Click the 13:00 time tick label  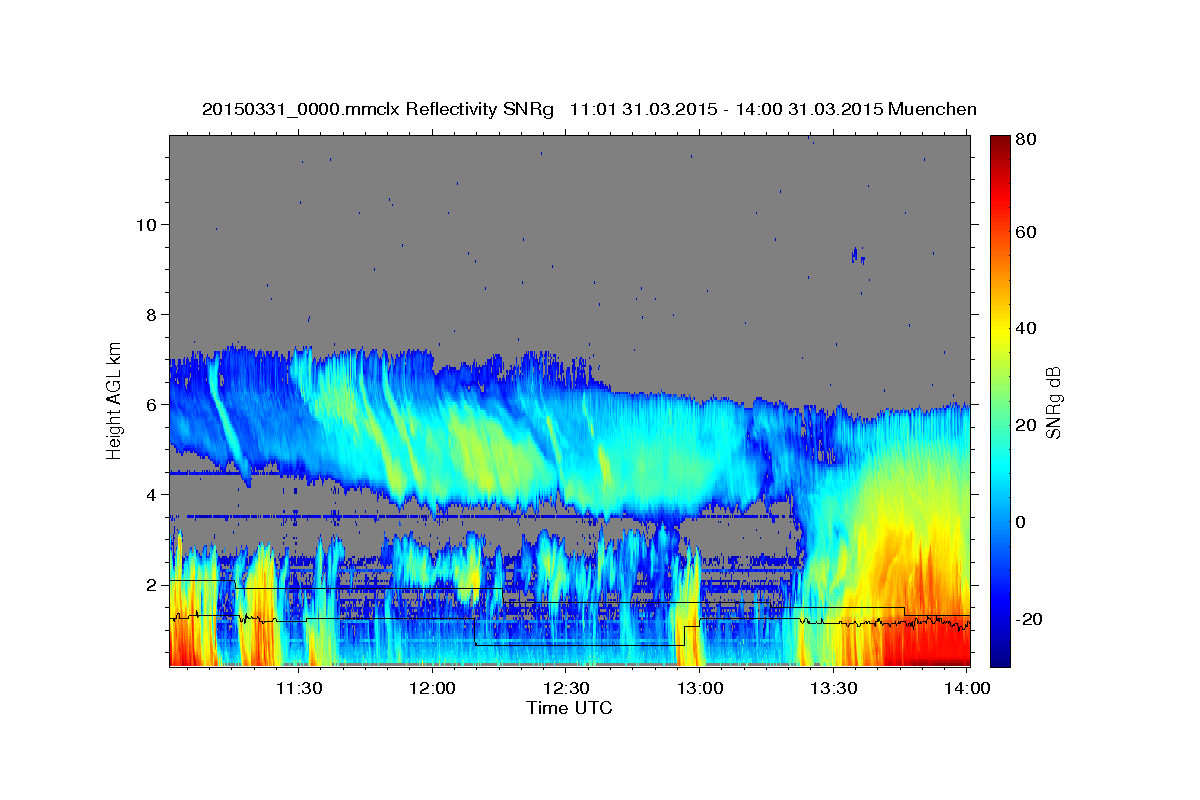[700, 688]
